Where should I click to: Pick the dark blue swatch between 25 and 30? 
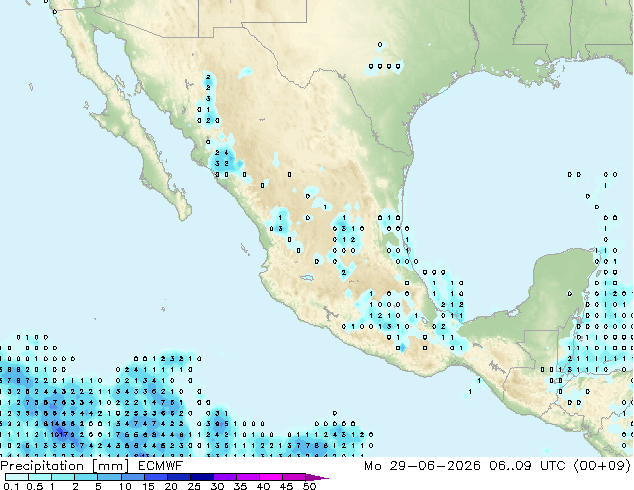tap(201, 477)
